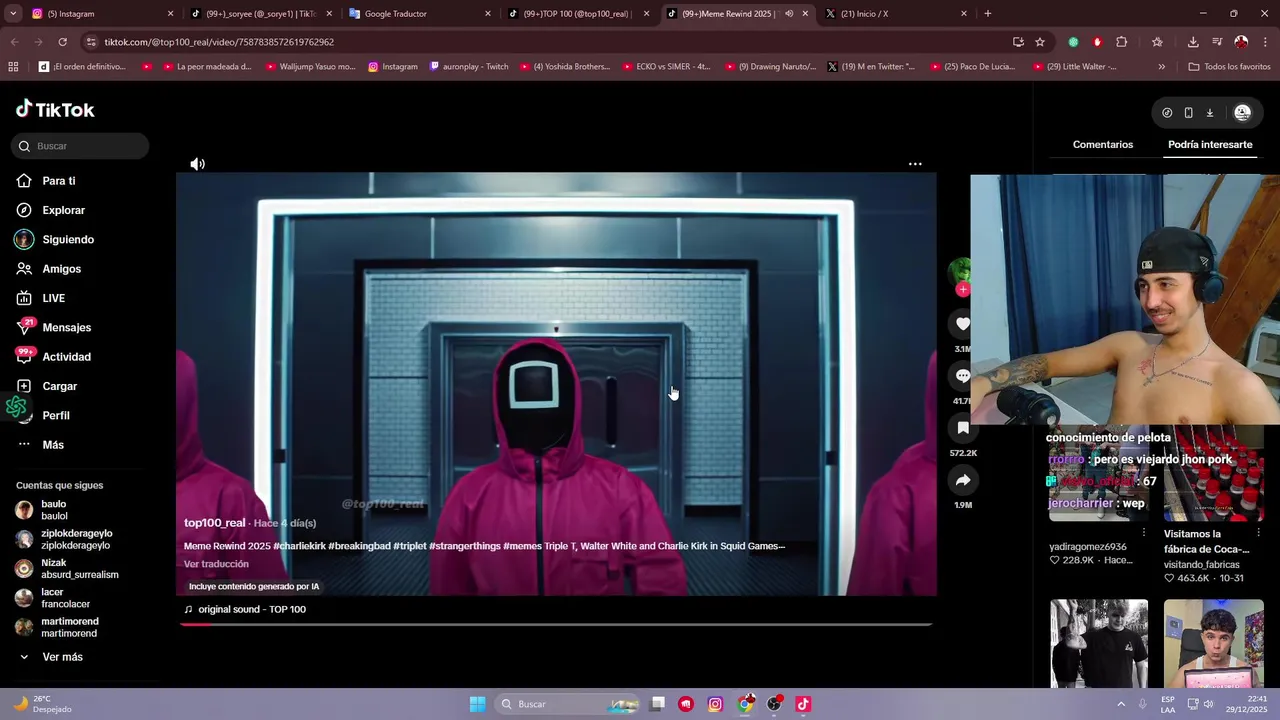Open TikTok profile avatar top right
Viewport: 1280px width, 720px height.
pyautogui.click(x=1242, y=113)
